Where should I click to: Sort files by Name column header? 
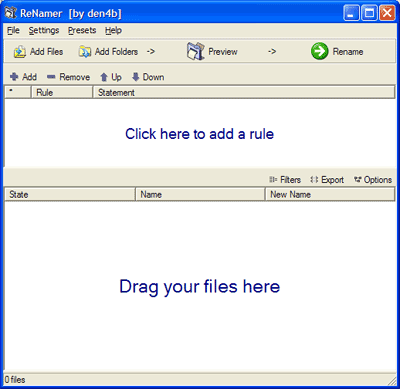200,194
